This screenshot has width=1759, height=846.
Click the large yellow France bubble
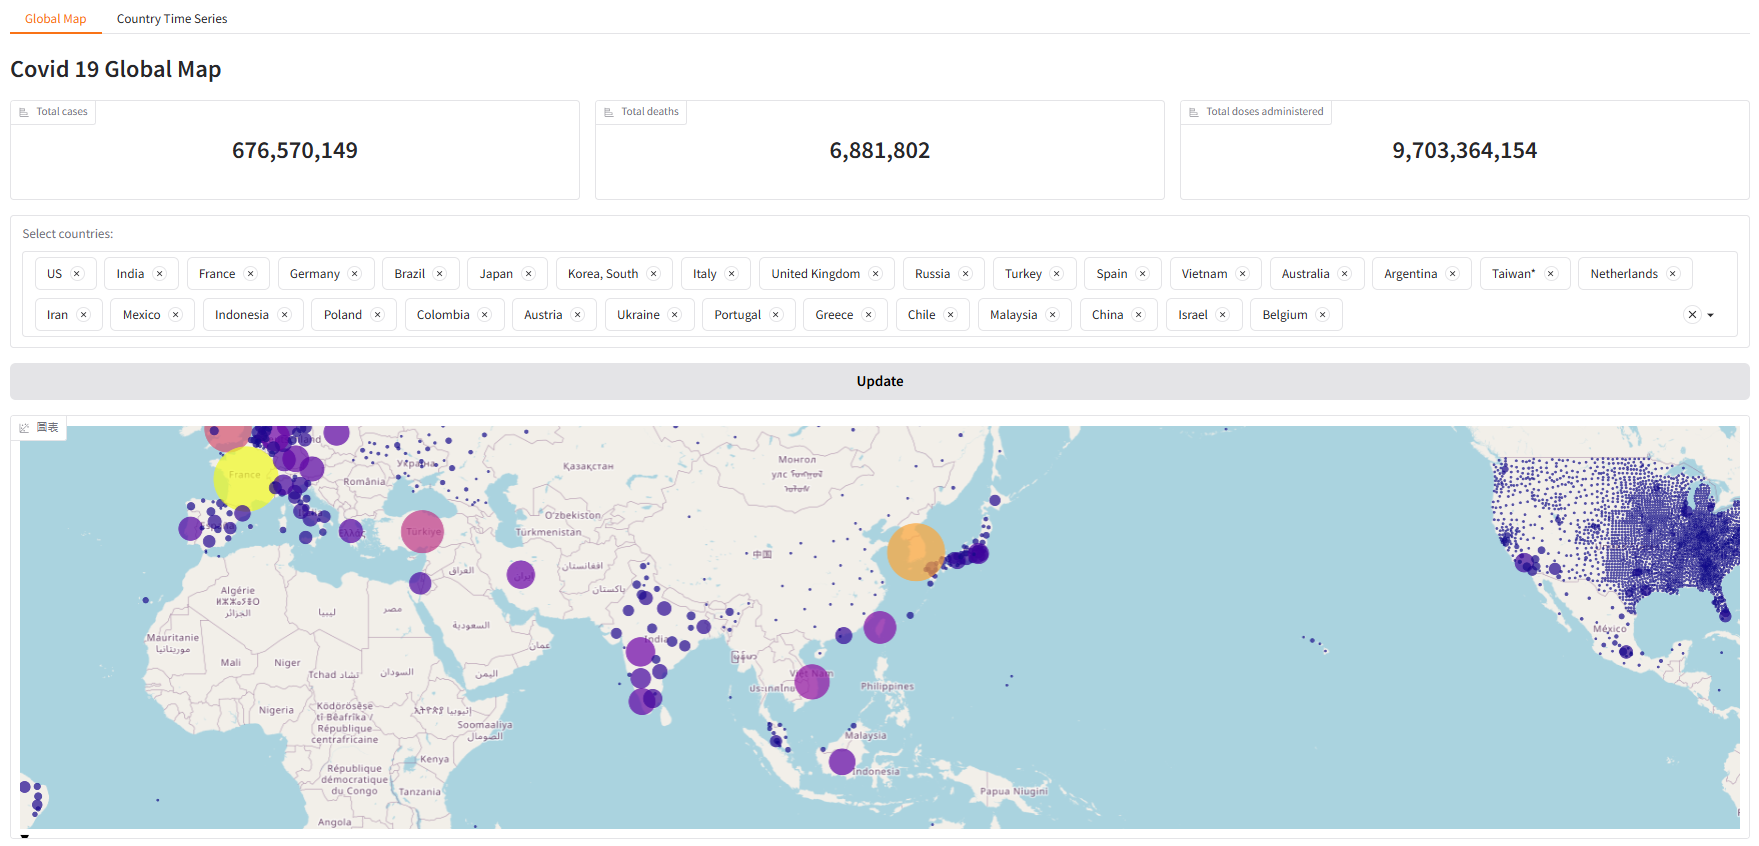tap(245, 478)
